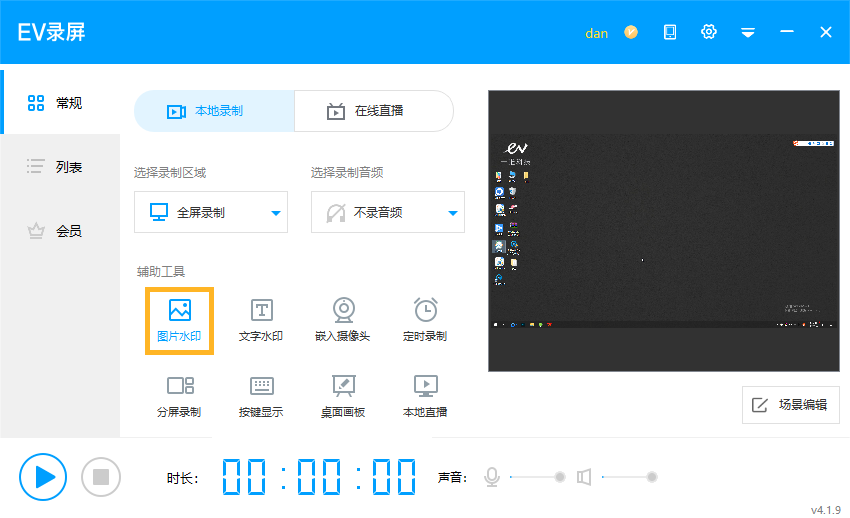The width and height of the screenshot is (850, 518).
Task: Open the 文字水印 text watermark tool
Action: (x=261, y=321)
